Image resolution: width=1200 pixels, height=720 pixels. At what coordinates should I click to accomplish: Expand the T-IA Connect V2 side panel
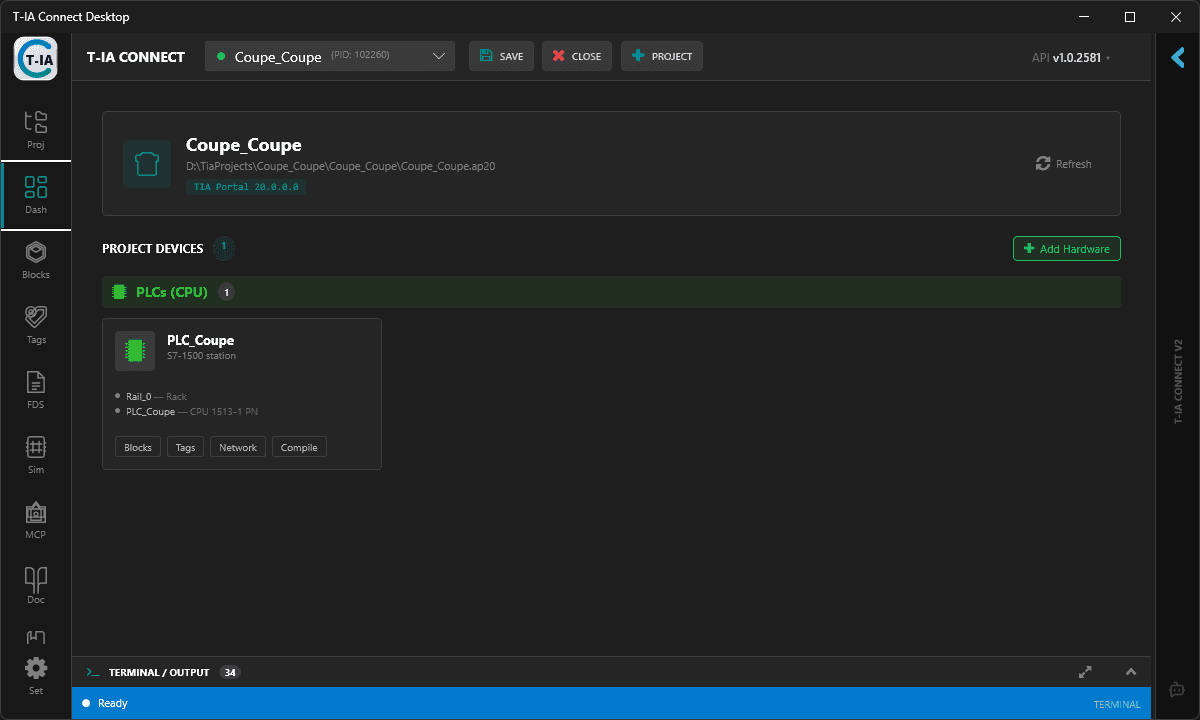coord(1177,57)
